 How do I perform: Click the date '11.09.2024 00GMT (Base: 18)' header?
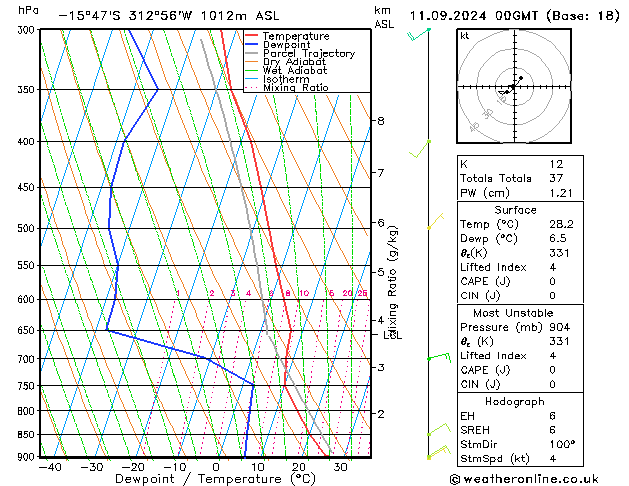[x=514, y=16]
